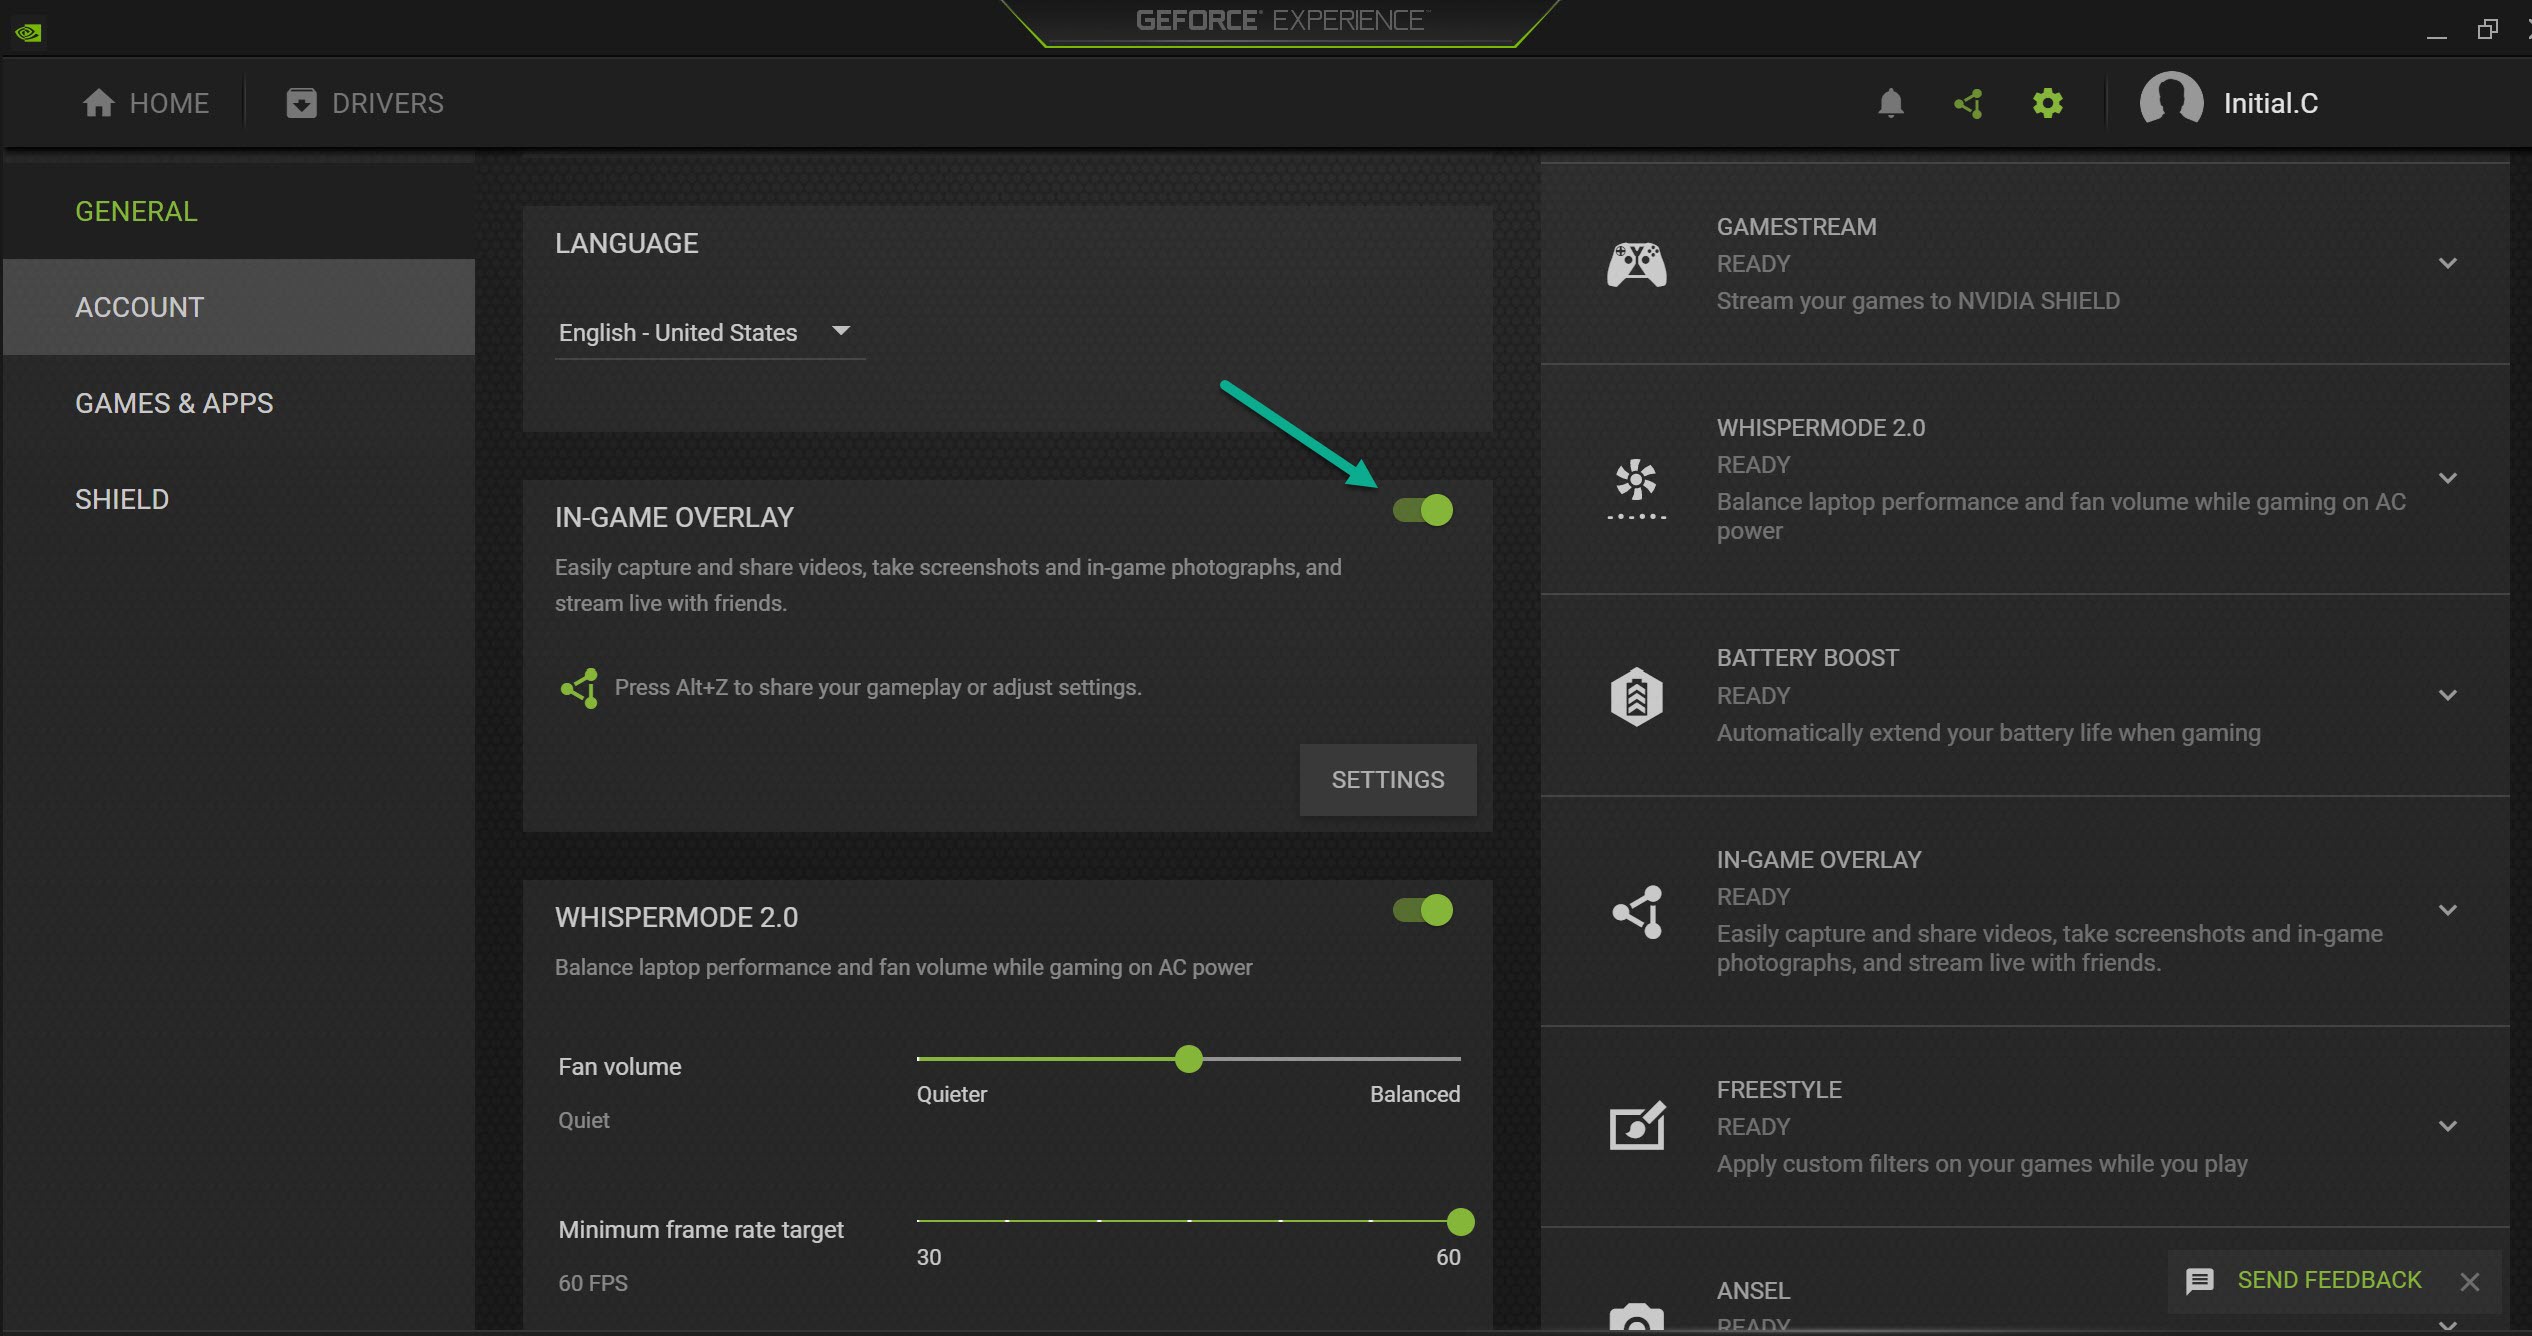Go to the HOME tab

coord(146,103)
